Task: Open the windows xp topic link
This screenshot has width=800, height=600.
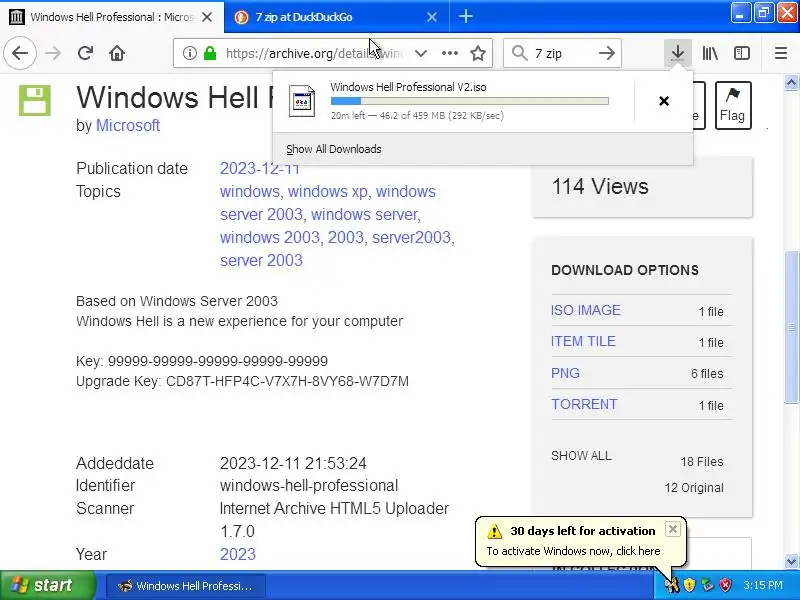Action: (x=328, y=191)
